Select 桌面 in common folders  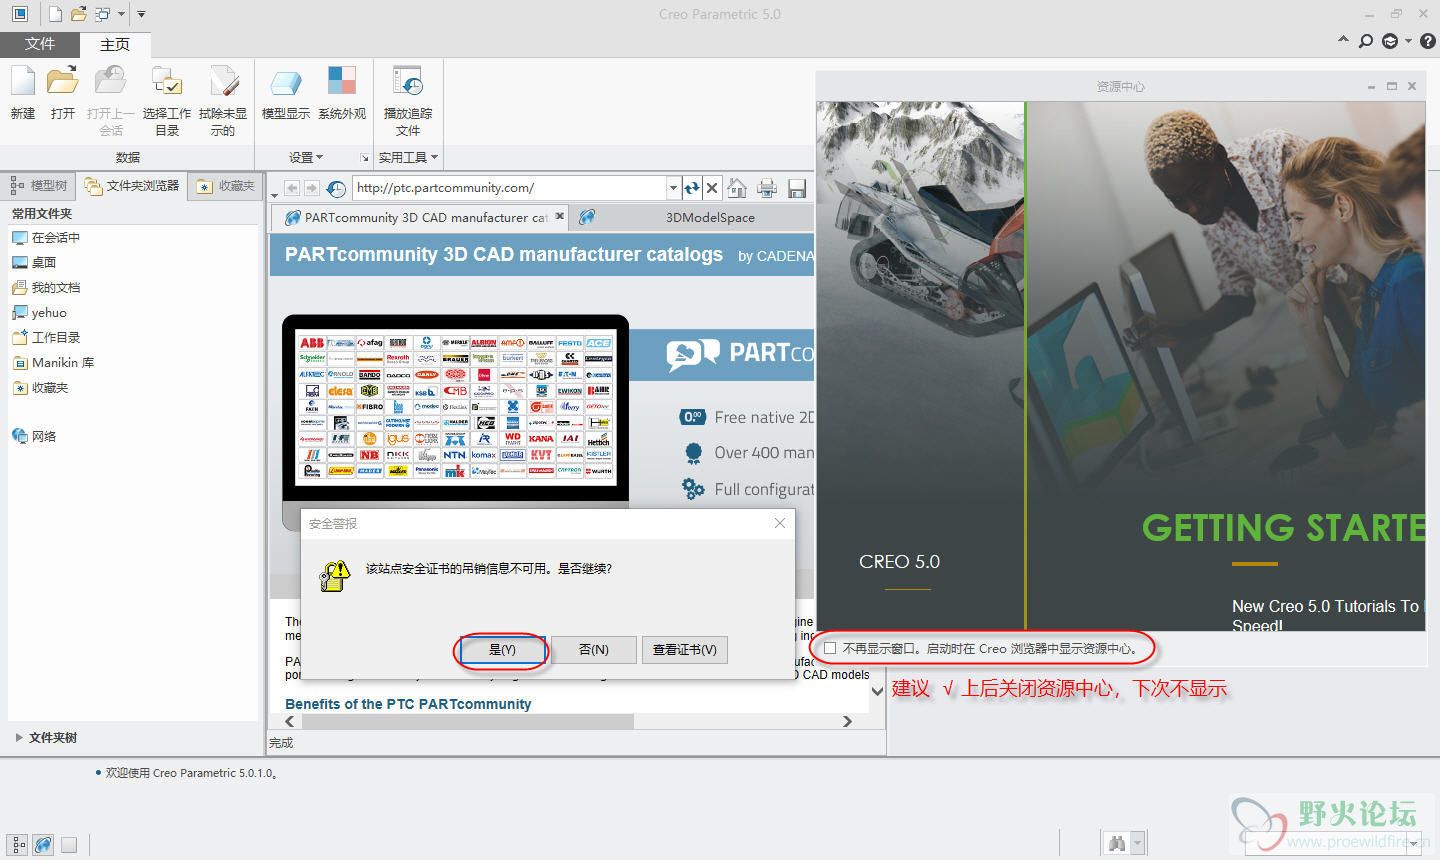(x=34, y=262)
